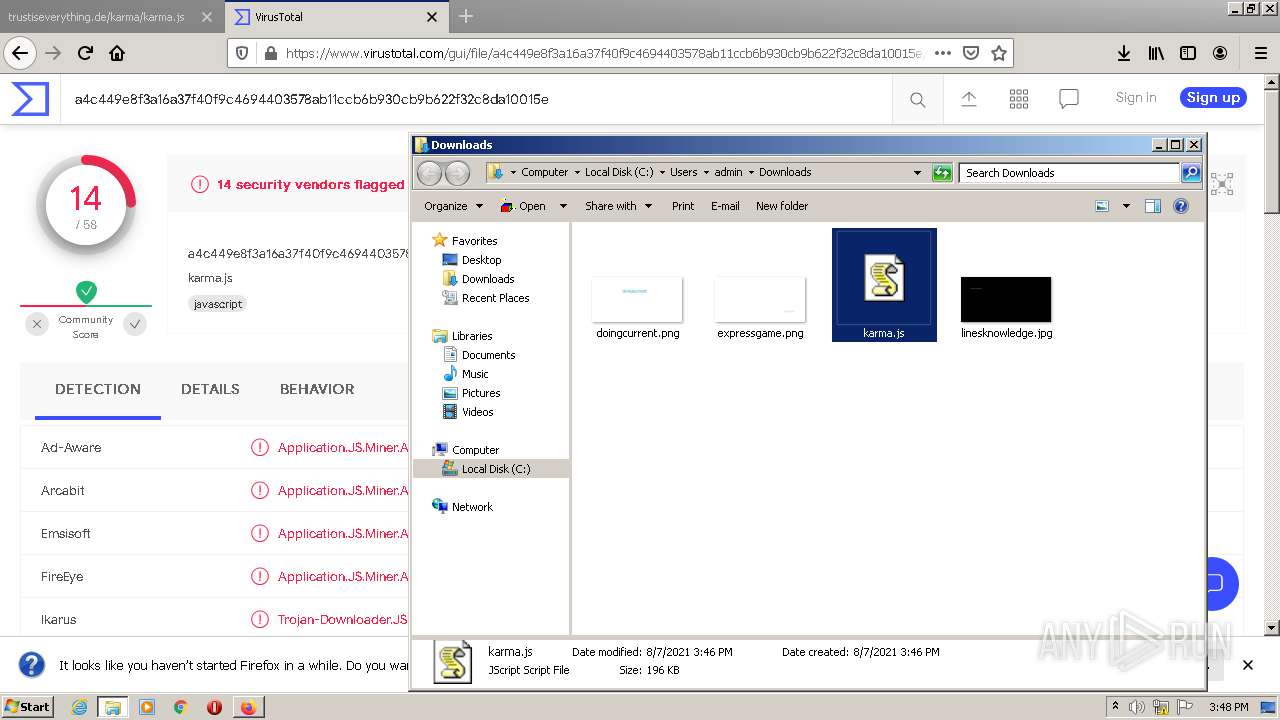
Task: Open Share with dropdown
Action: tap(618, 206)
